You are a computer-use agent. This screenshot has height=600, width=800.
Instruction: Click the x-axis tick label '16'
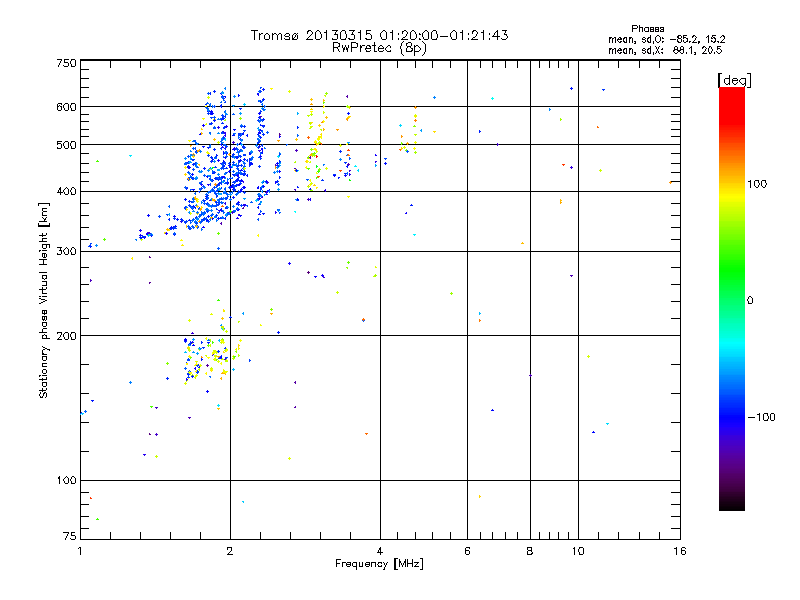tap(680, 551)
